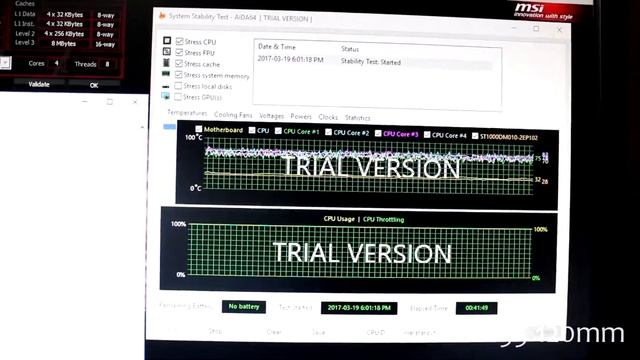Click the Level 3 '8 MBytes' cache value
Screen dimensions: 640x360
[x=64, y=43]
